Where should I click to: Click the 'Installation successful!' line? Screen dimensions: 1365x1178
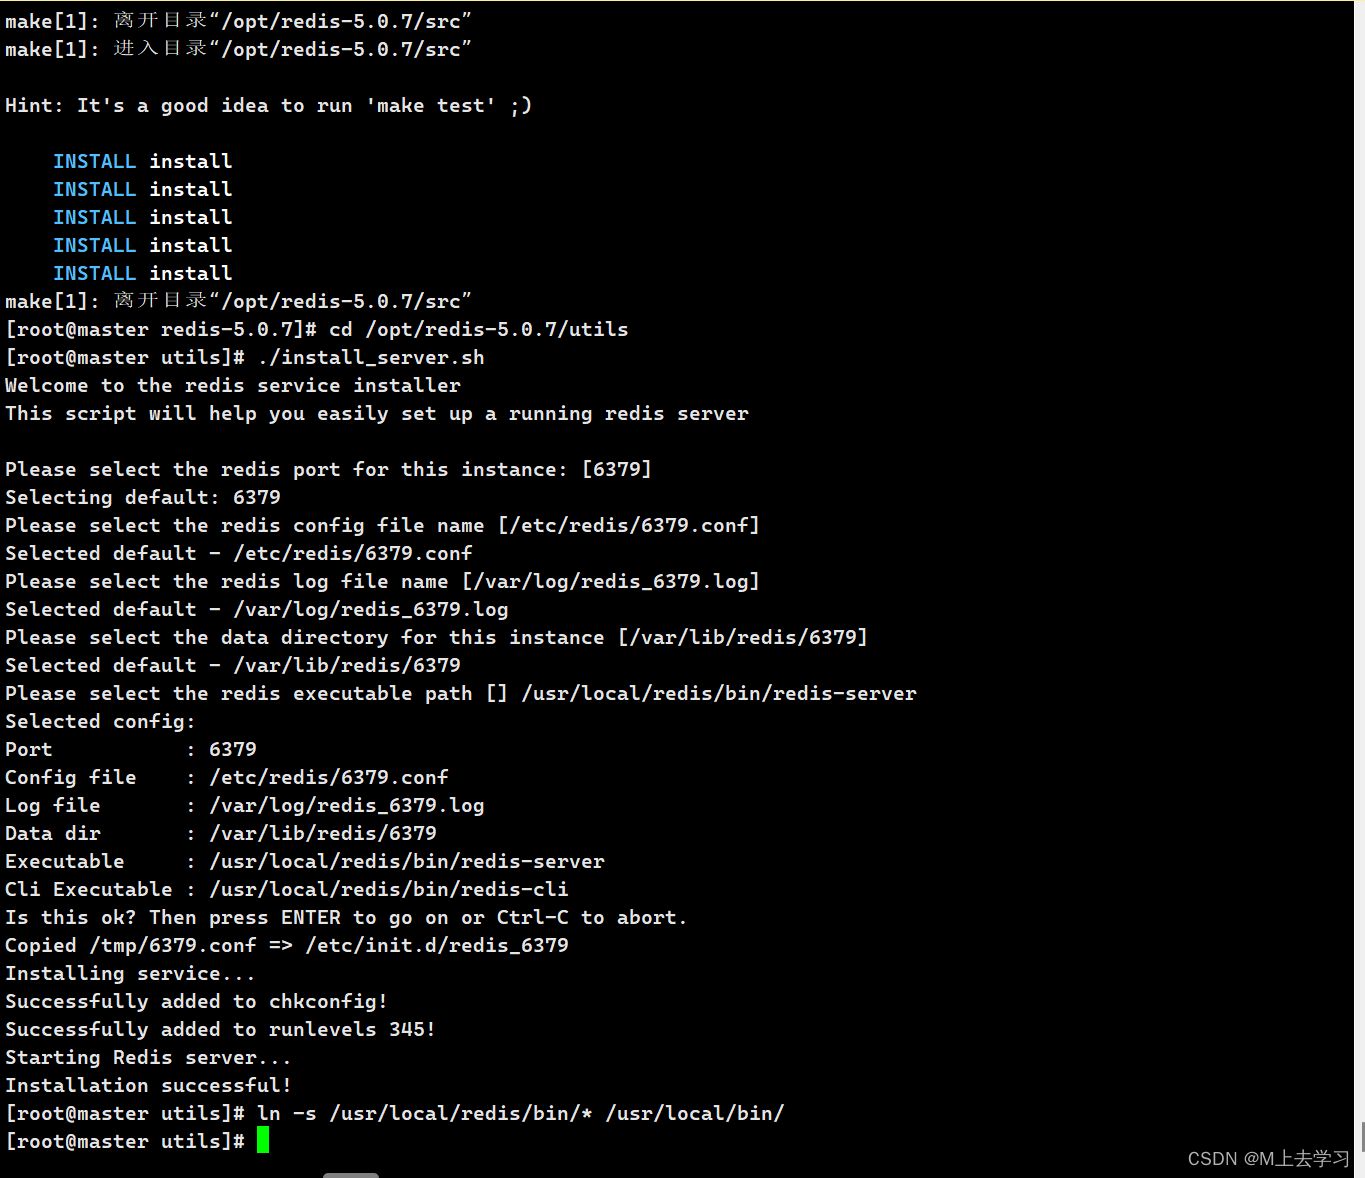click(148, 1085)
